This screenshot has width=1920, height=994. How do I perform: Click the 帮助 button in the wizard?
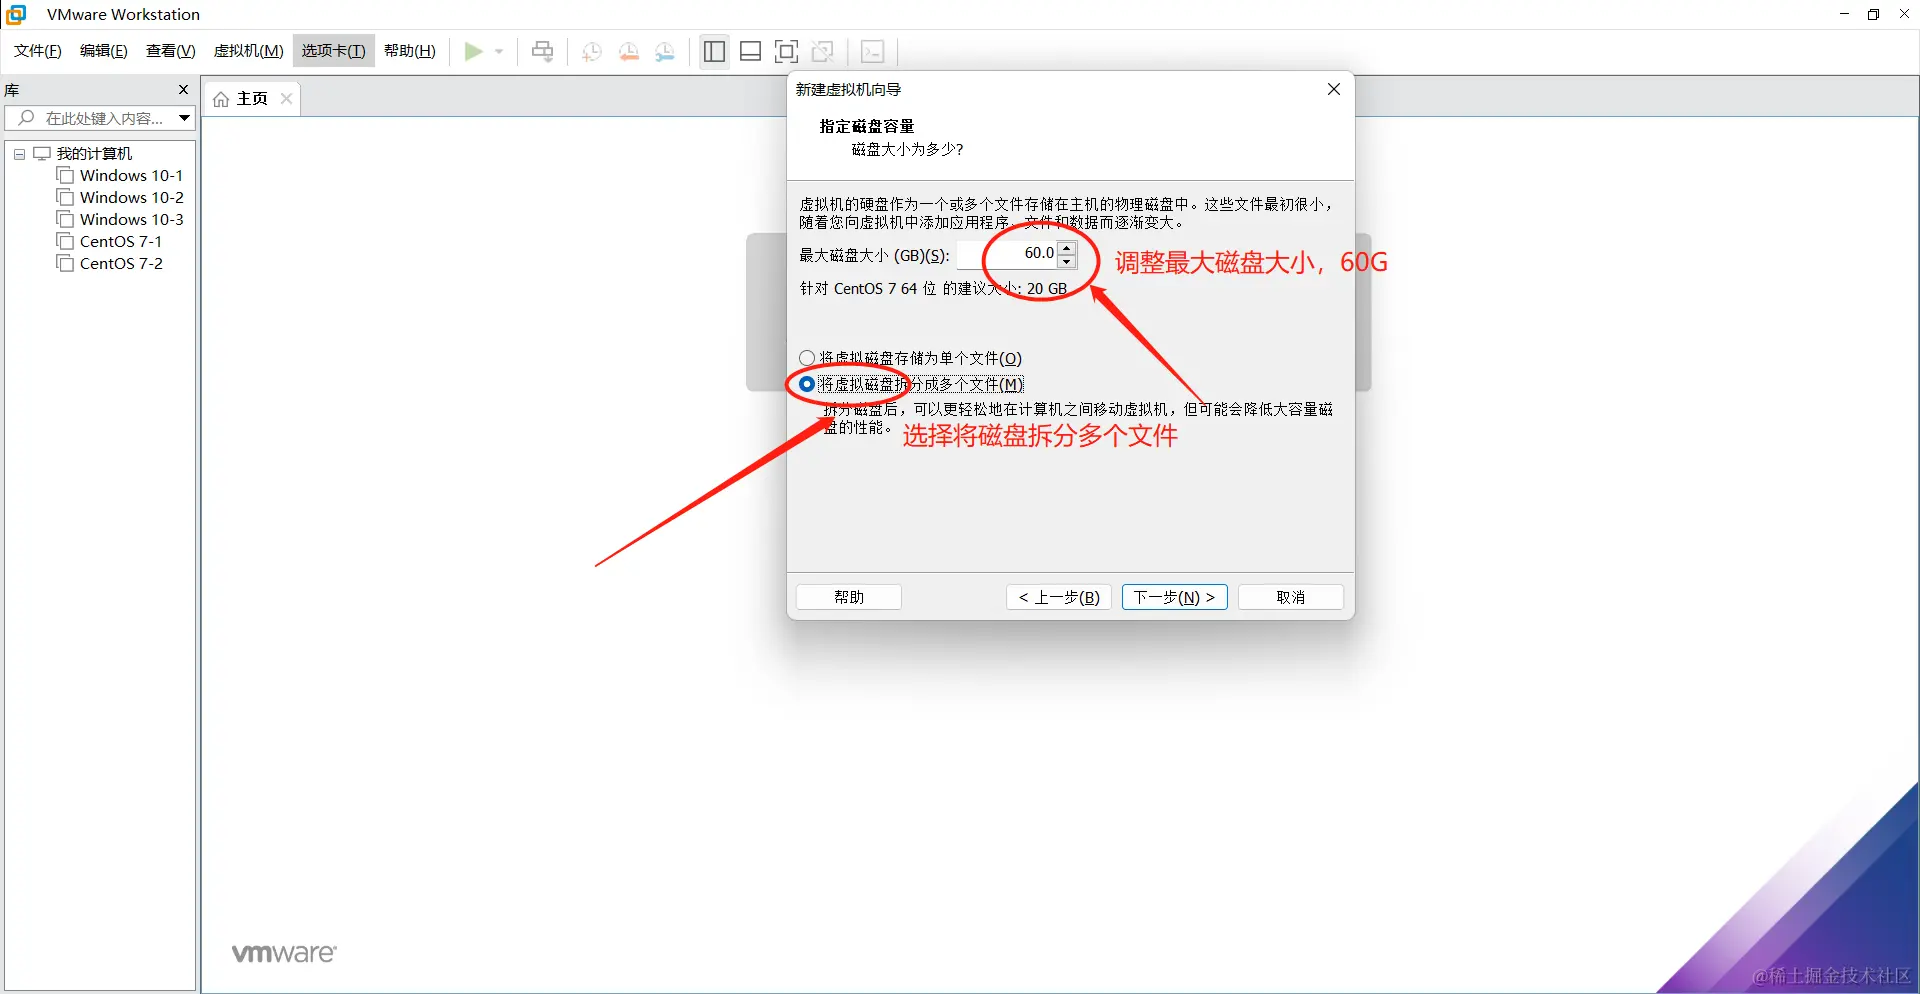(849, 597)
